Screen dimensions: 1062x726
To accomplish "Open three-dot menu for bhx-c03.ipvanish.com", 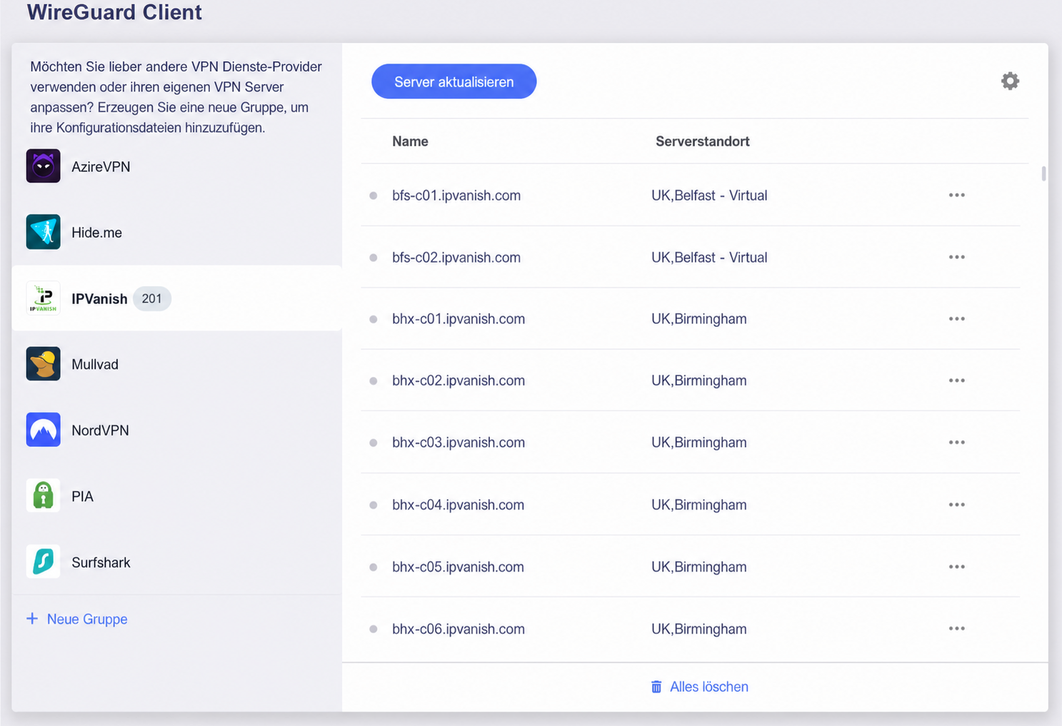I will (956, 442).
